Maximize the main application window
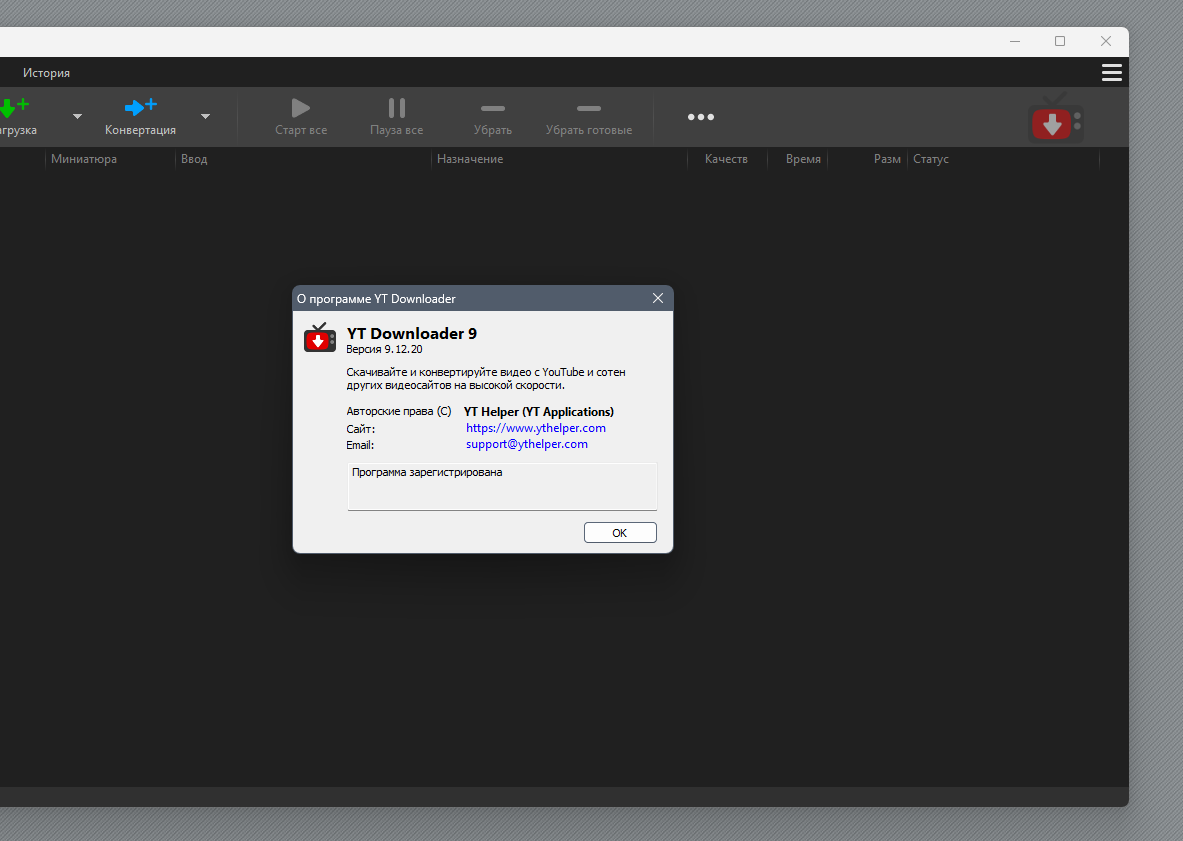The image size is (1183, 841). pos(1060,41)
